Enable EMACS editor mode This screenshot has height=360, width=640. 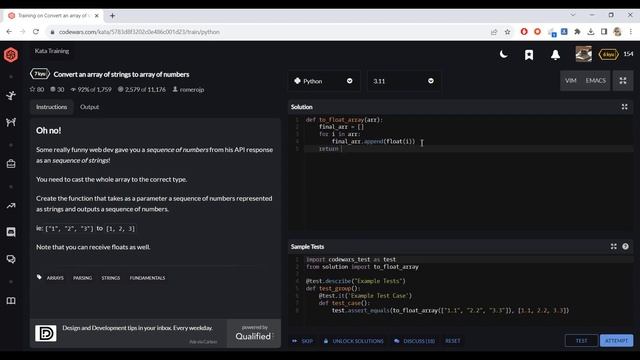[596, 80]
